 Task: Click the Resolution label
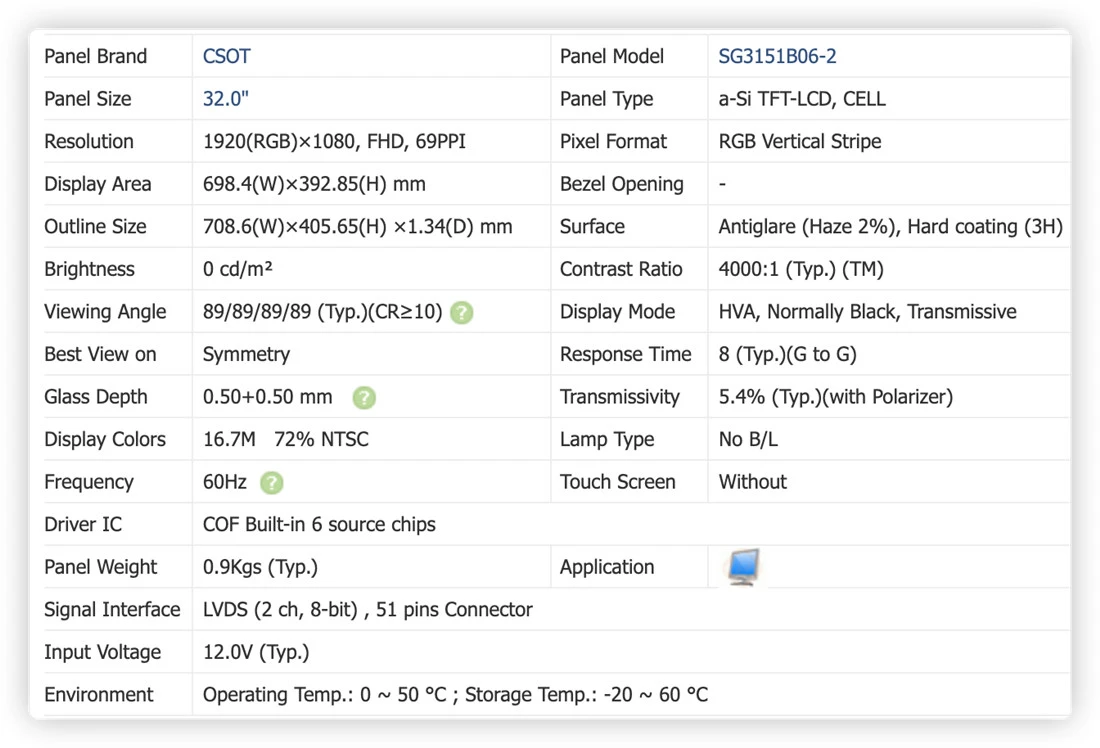pyautogui.click(x=89, y=142)
